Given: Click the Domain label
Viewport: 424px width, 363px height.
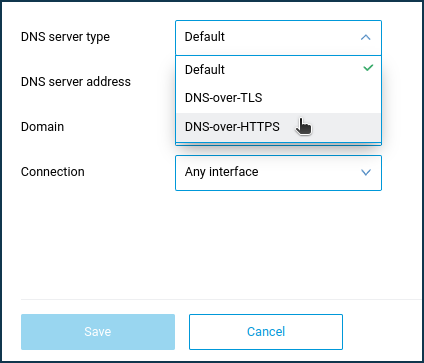Looking at the screenshot, I should point(42,127).
